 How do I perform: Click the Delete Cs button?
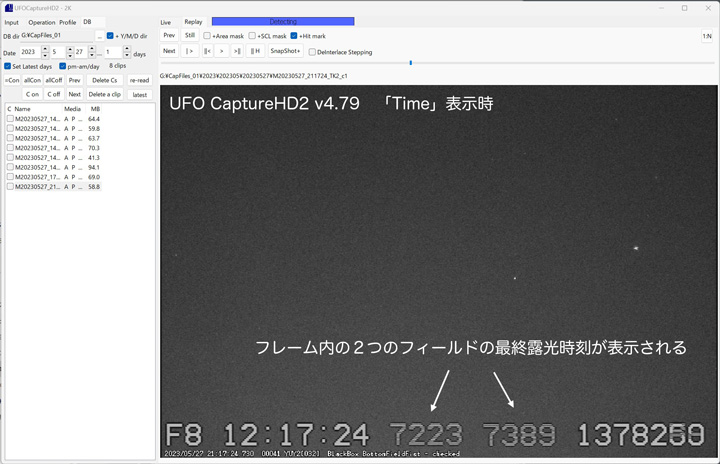(105, 80)
